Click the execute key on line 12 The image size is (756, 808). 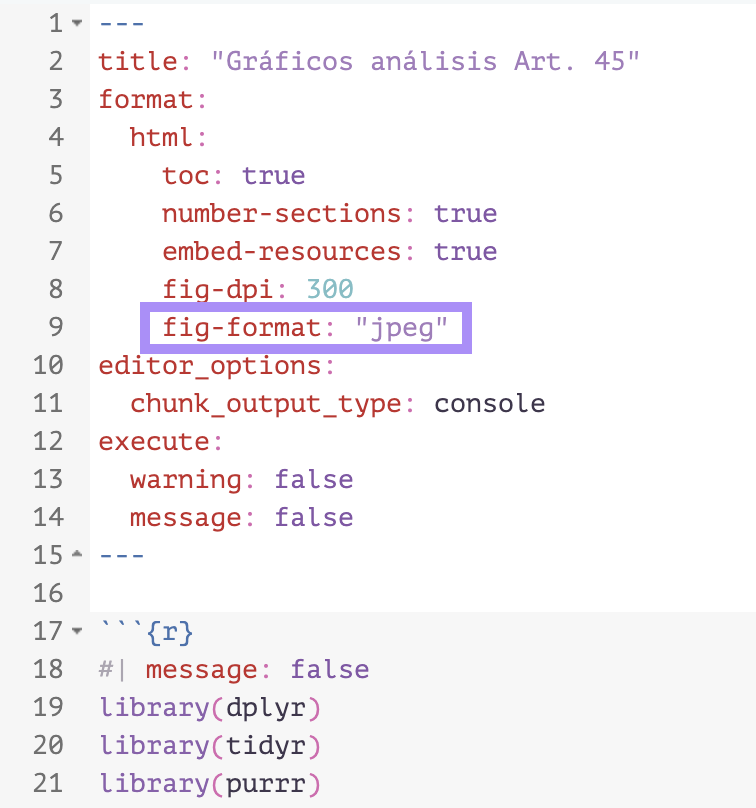tap(153, 442)
